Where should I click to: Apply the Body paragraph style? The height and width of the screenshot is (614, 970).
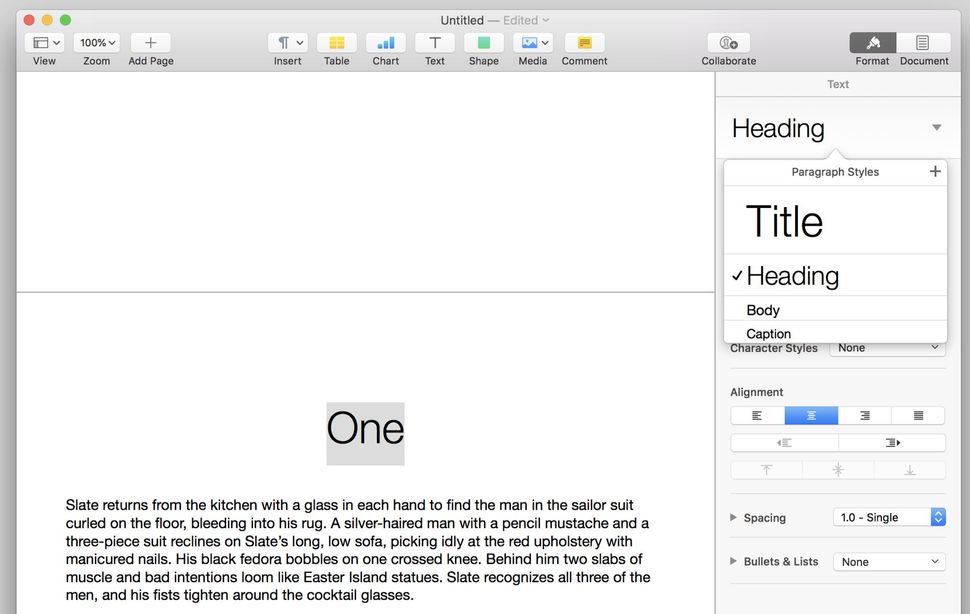coord(763,309)
